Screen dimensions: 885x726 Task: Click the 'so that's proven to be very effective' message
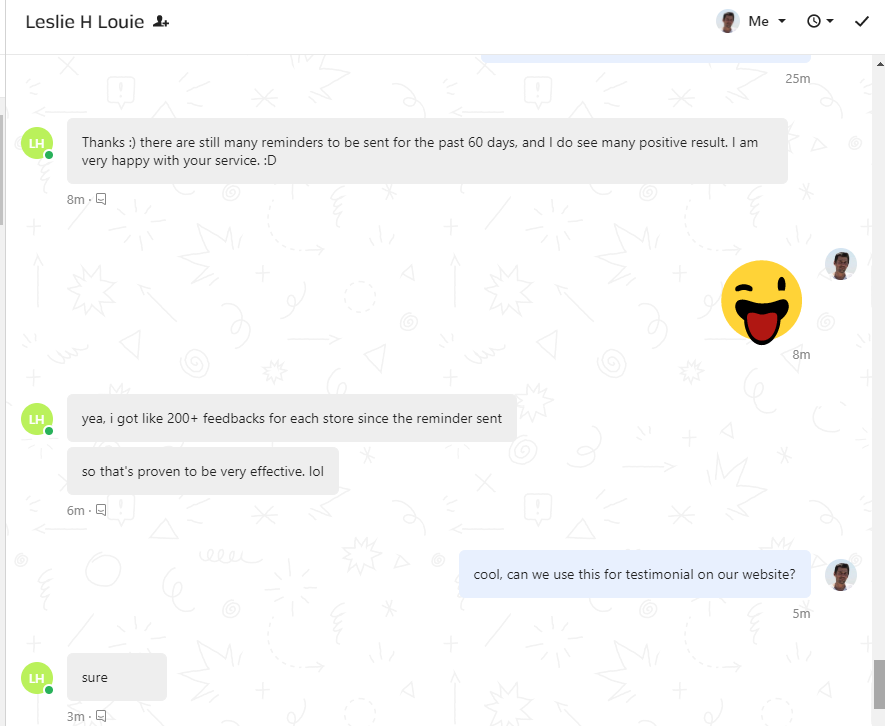click(203, 471)
